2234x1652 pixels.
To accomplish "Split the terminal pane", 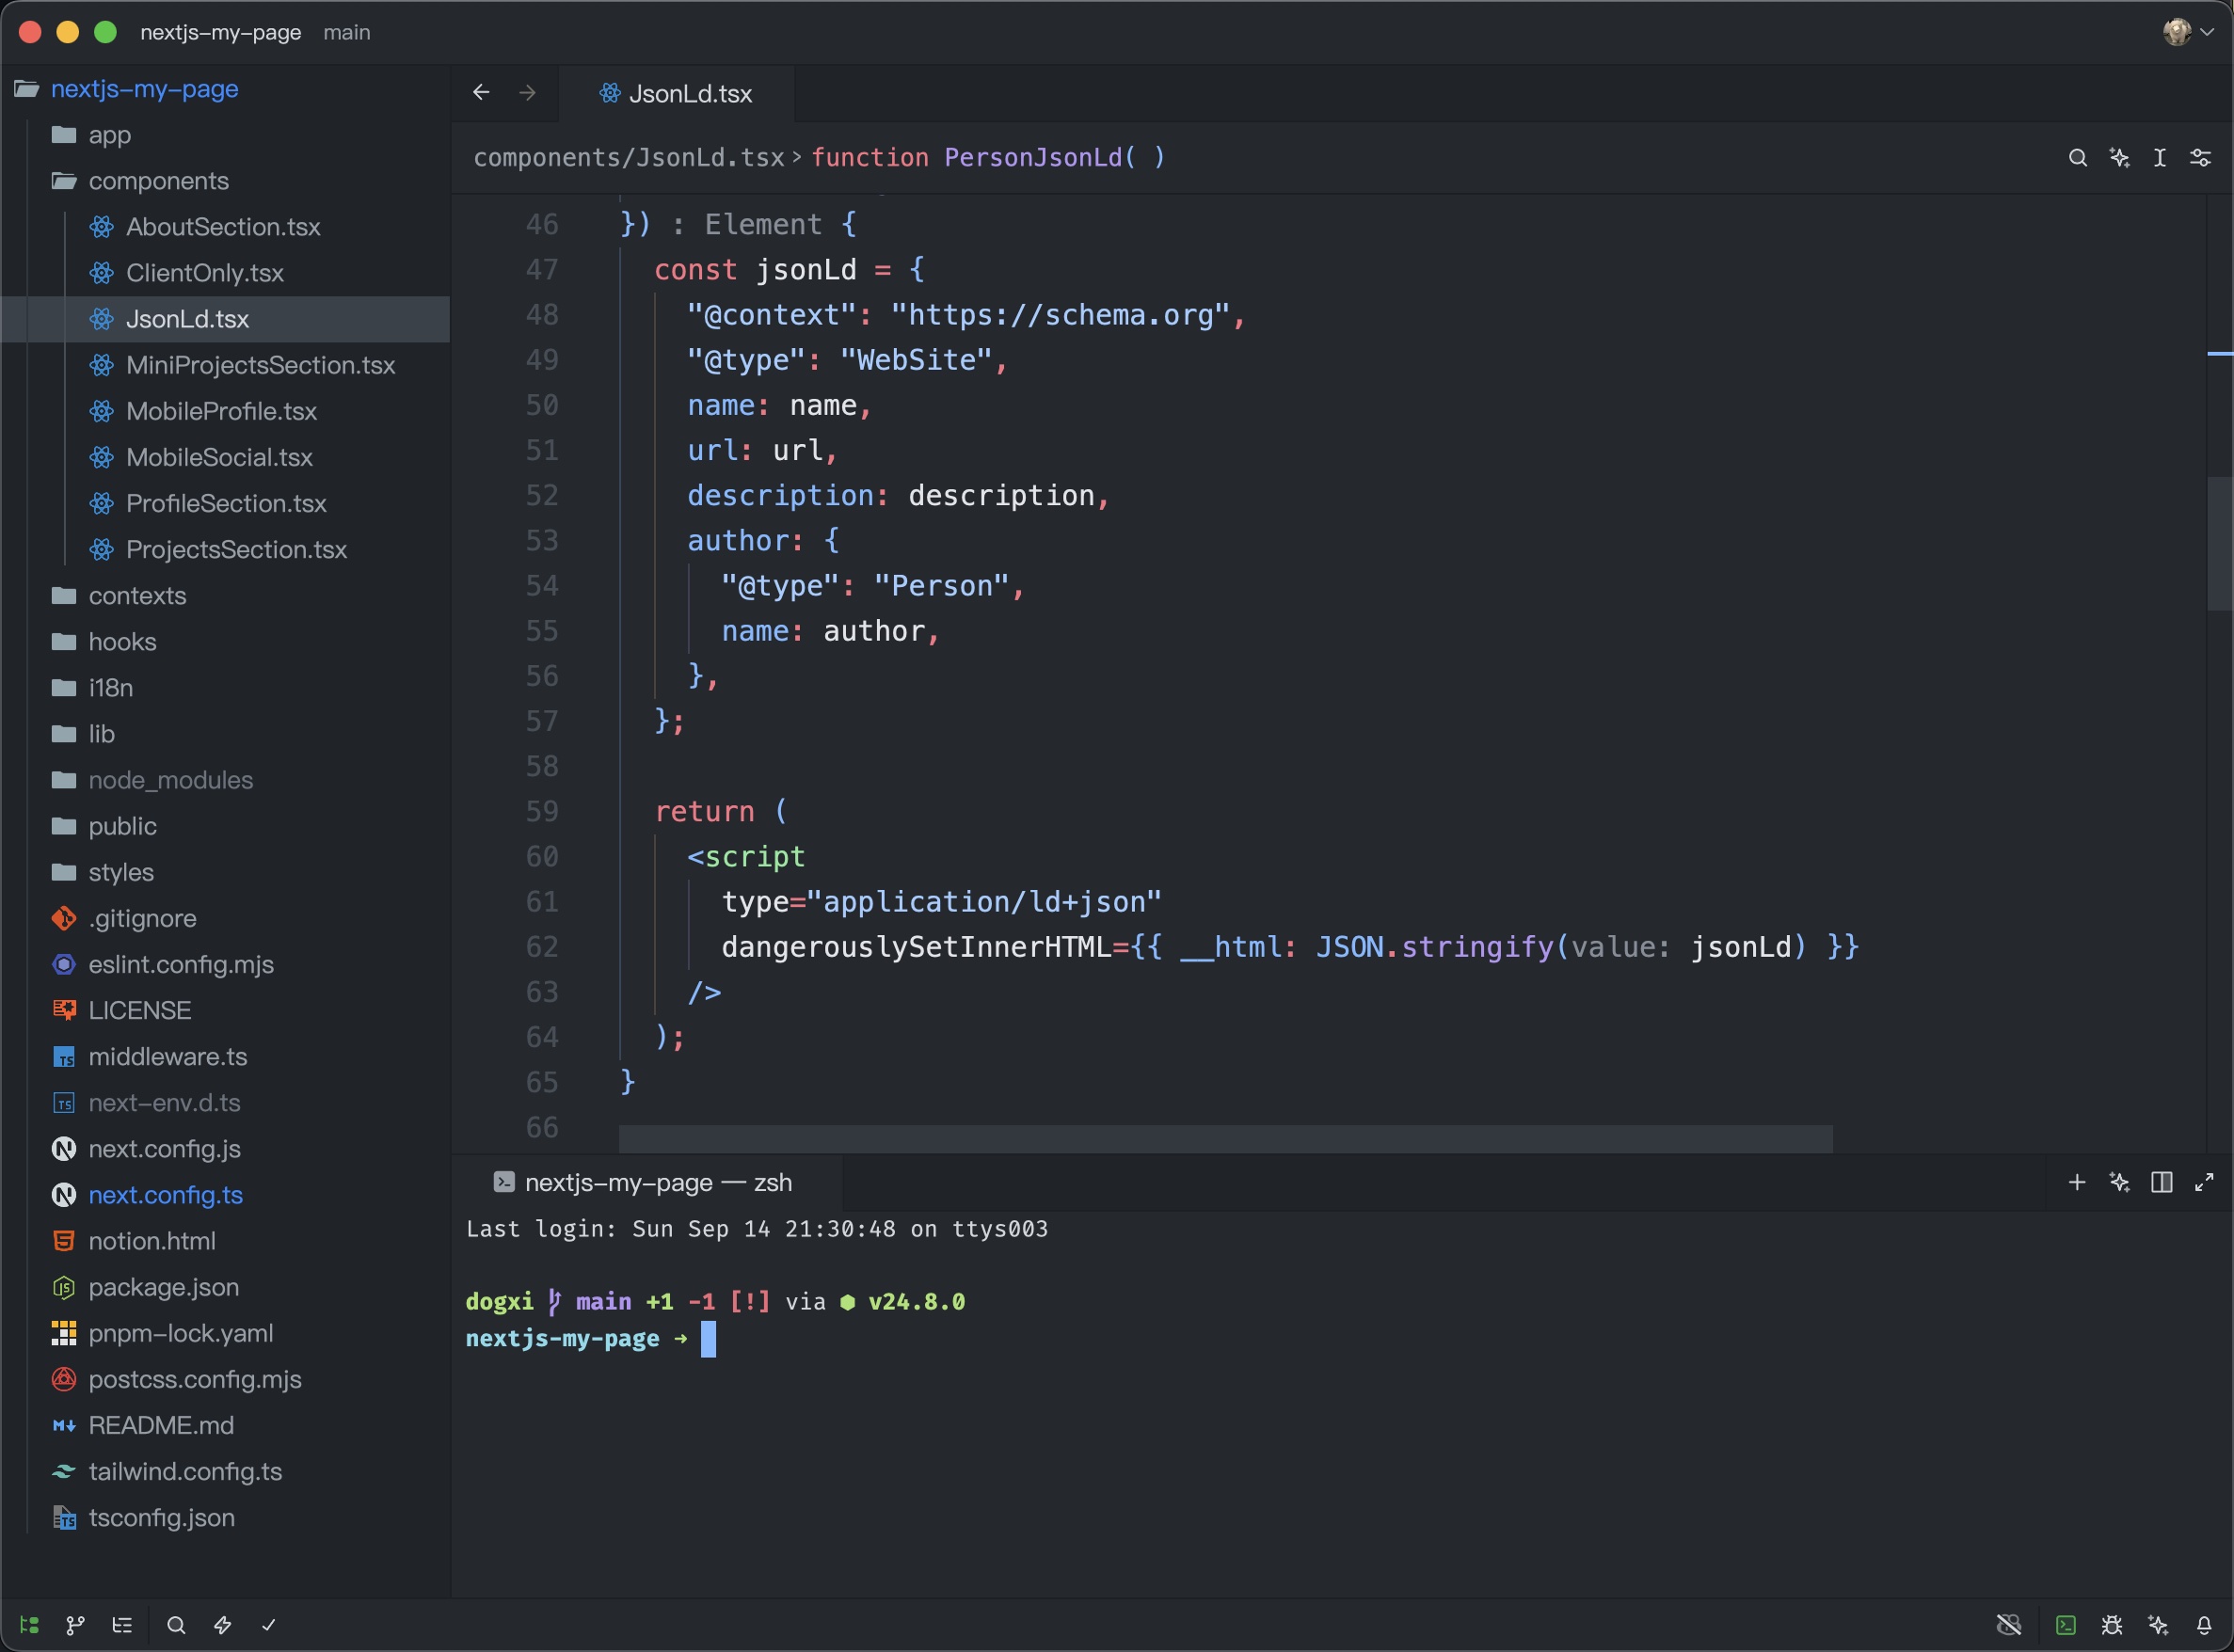I will [2161, 1182].
